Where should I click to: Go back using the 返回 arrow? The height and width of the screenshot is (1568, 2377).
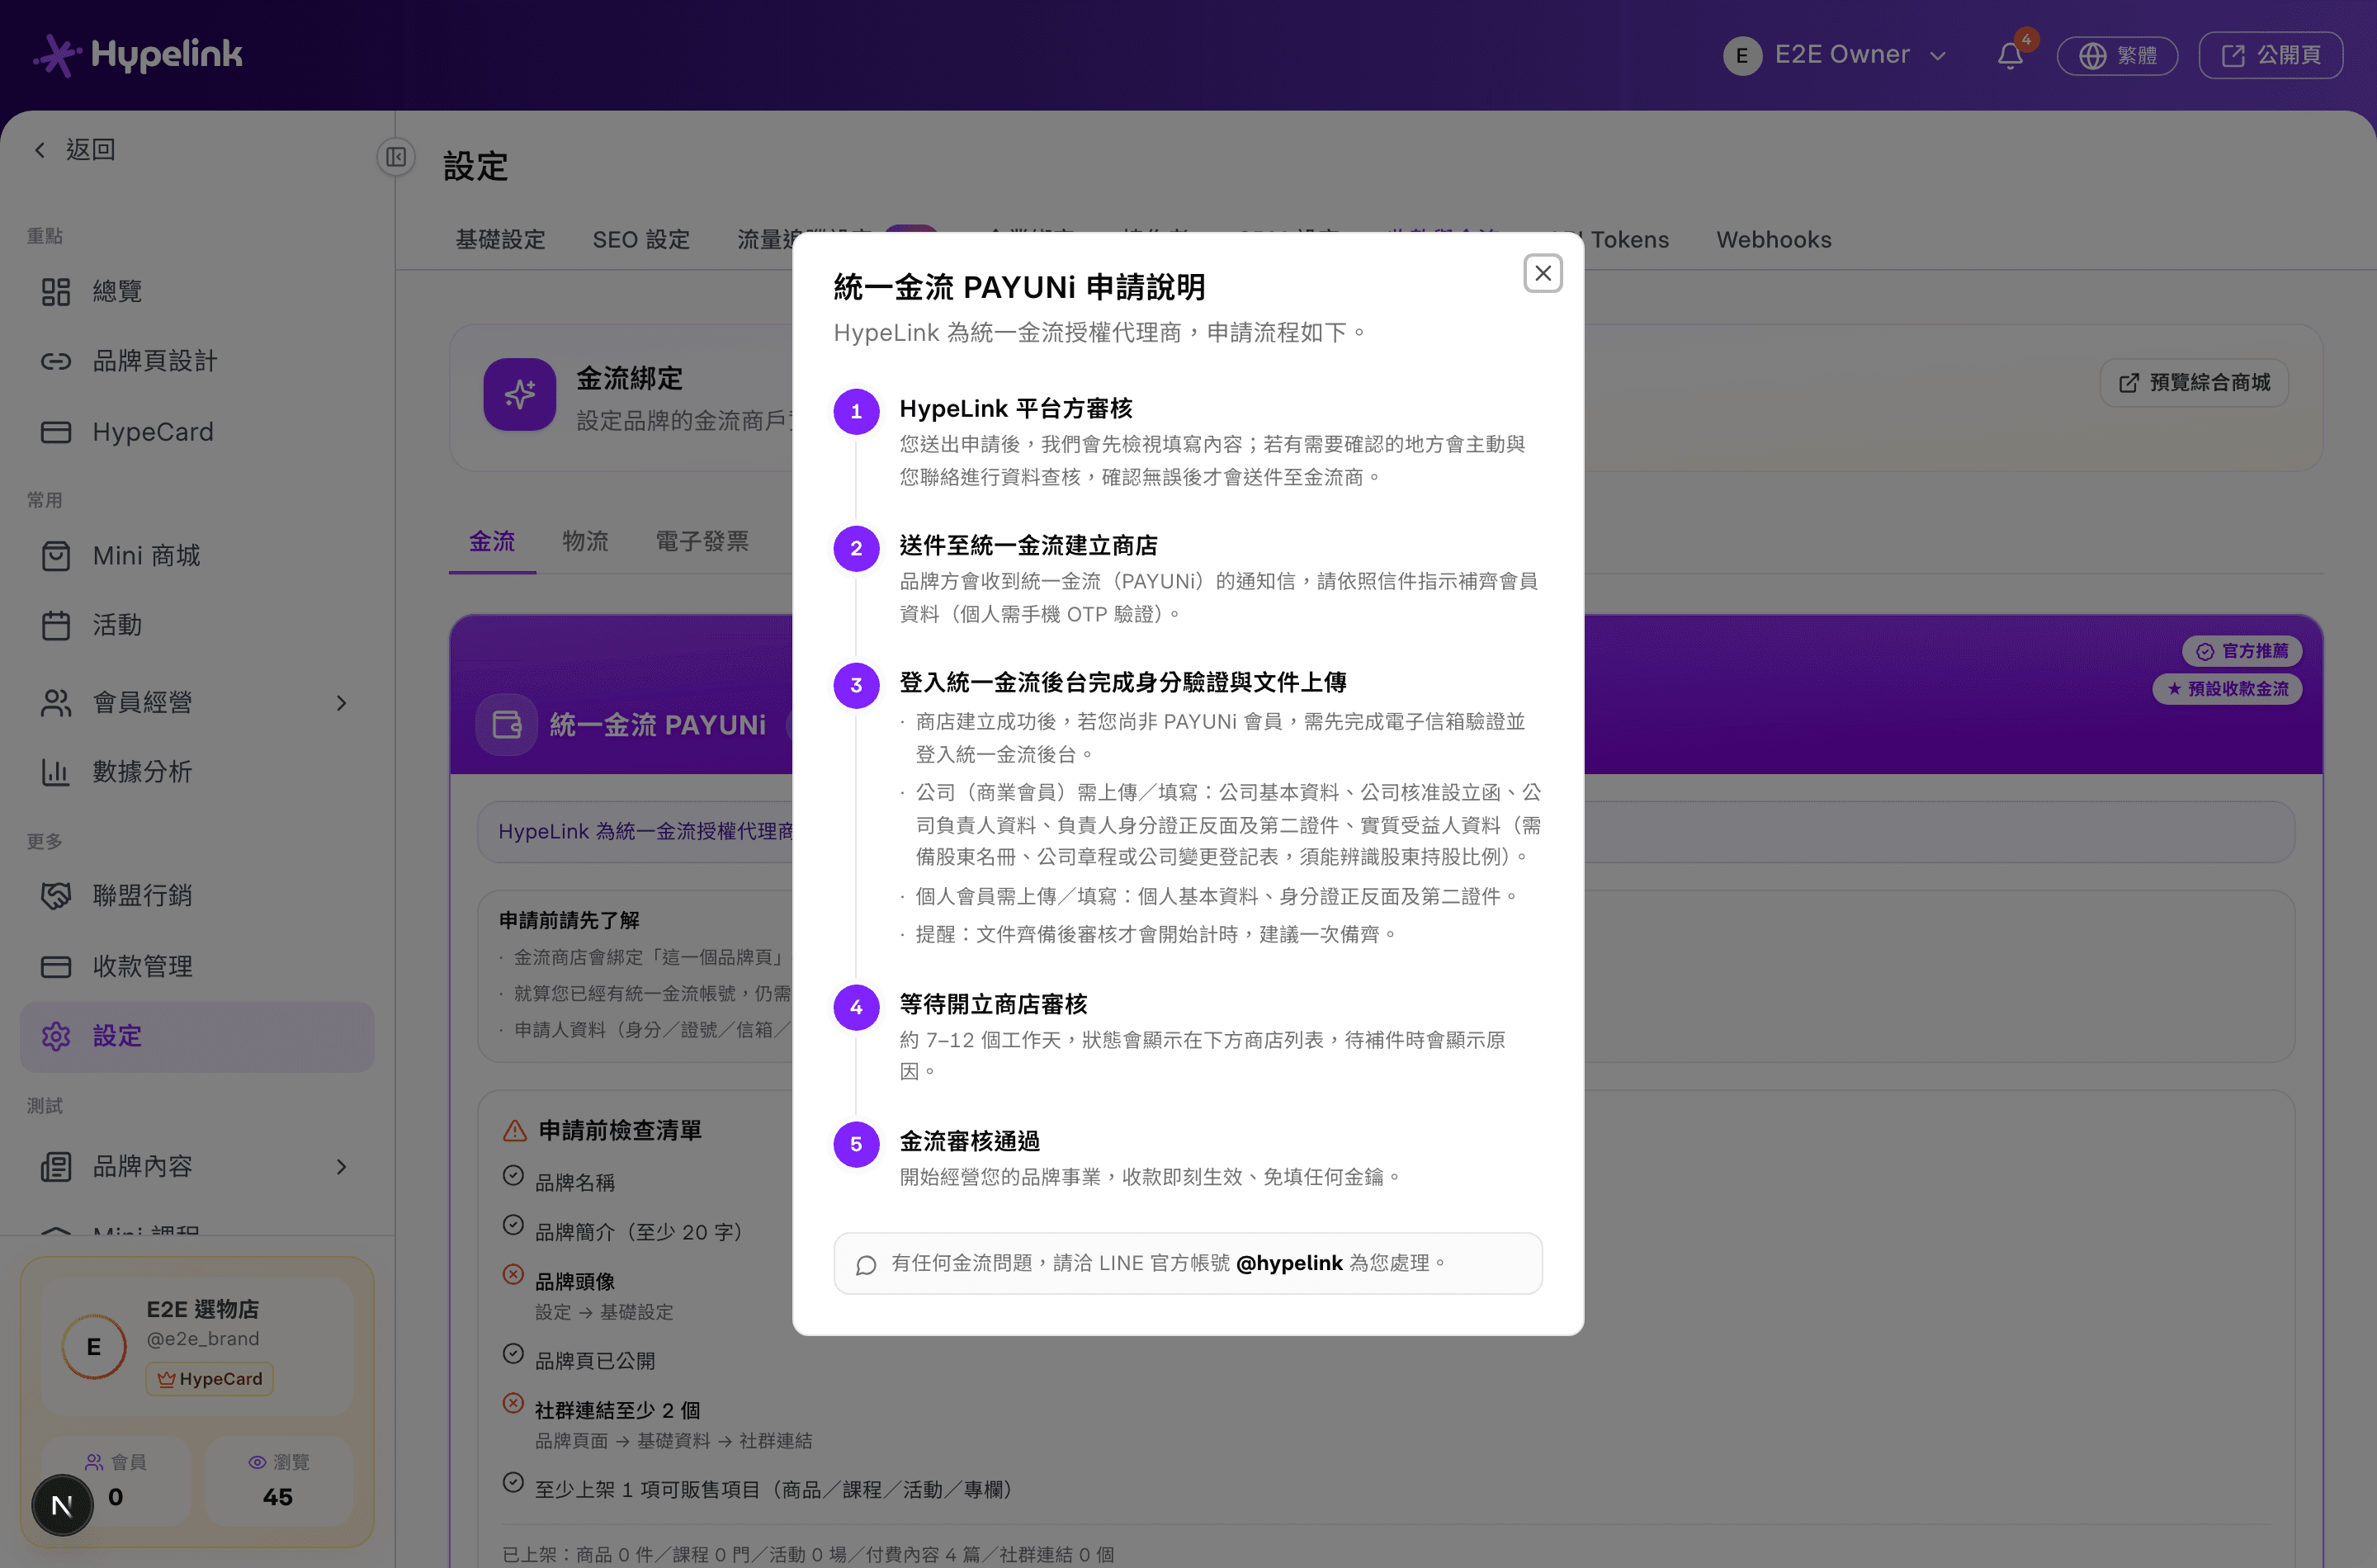[75, 150]
